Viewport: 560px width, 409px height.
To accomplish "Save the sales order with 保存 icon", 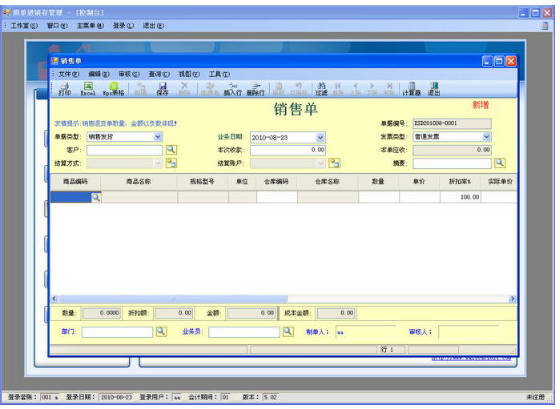I will (162, 89).
